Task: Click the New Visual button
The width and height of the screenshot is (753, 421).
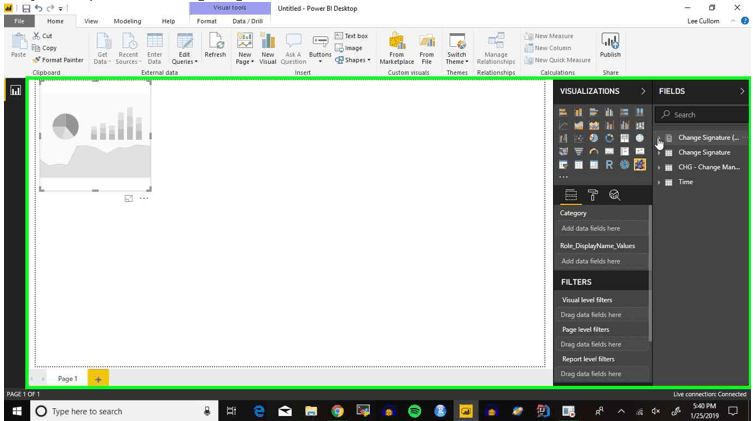Action: pyautogui.click(x=267, y=48)
